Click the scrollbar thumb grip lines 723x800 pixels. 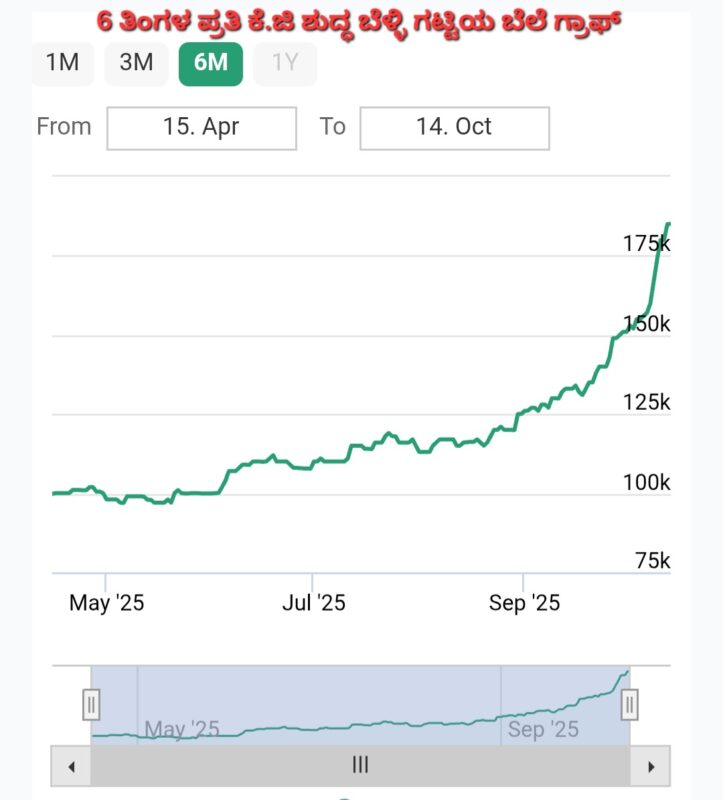(361, 766)
